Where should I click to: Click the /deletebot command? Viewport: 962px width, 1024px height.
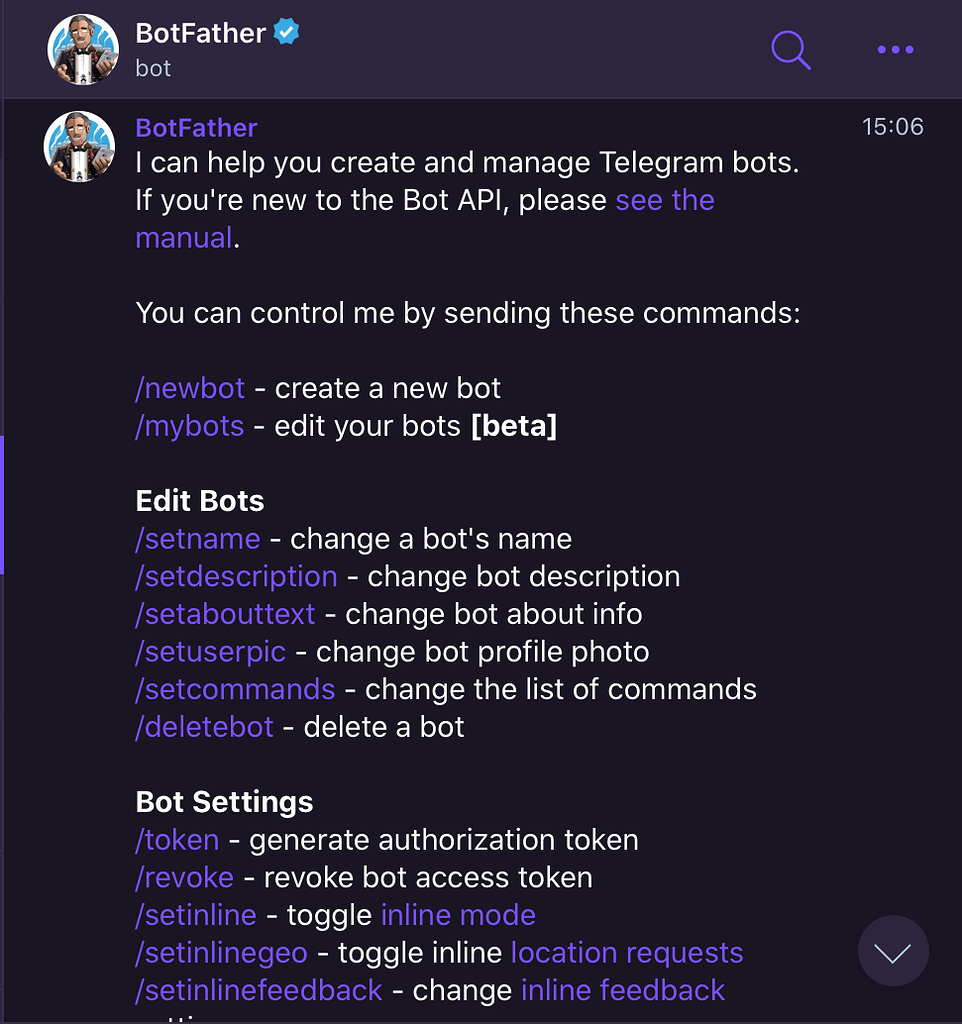click(204, 727)
